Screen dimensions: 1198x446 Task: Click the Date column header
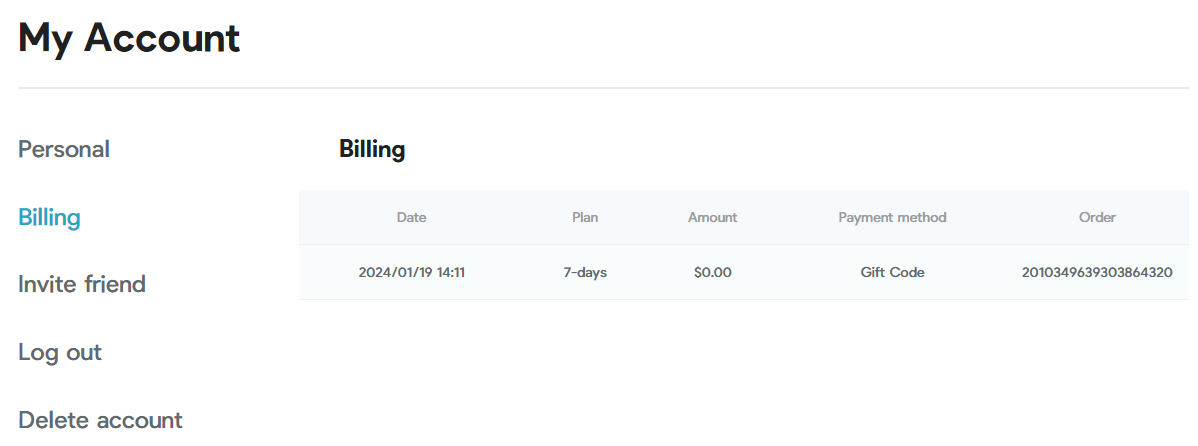coord(411,218)
